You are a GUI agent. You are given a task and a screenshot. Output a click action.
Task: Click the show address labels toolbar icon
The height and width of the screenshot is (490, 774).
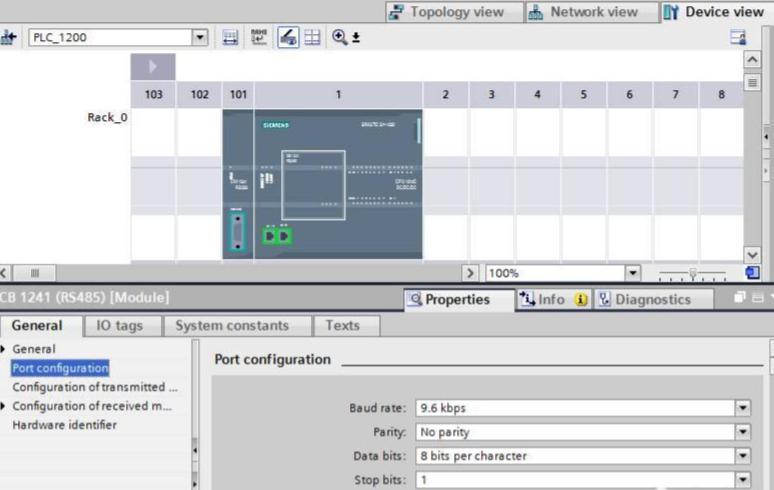tap(230, 38)
